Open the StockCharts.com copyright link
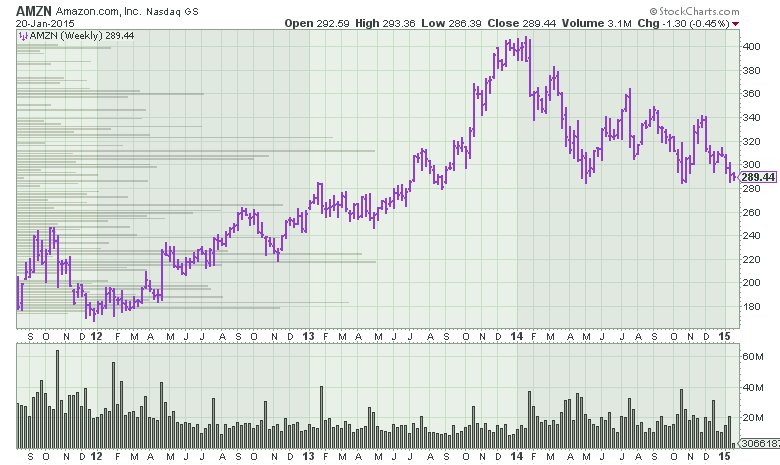The width and height of the screenshot is (780, 465). coord(694,11)
